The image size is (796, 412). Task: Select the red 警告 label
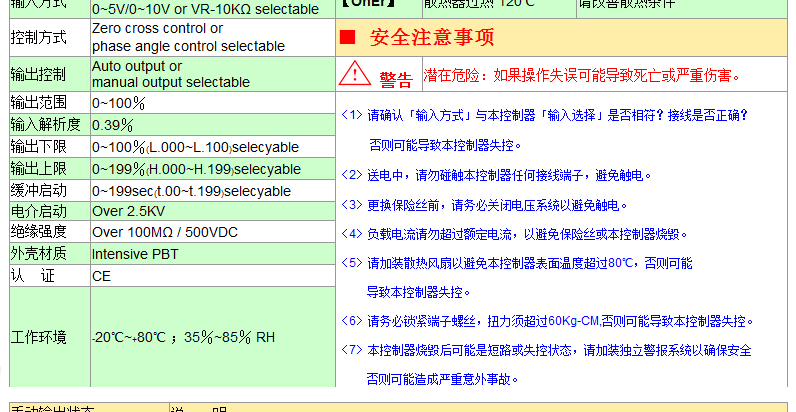[x=395, y=78]
